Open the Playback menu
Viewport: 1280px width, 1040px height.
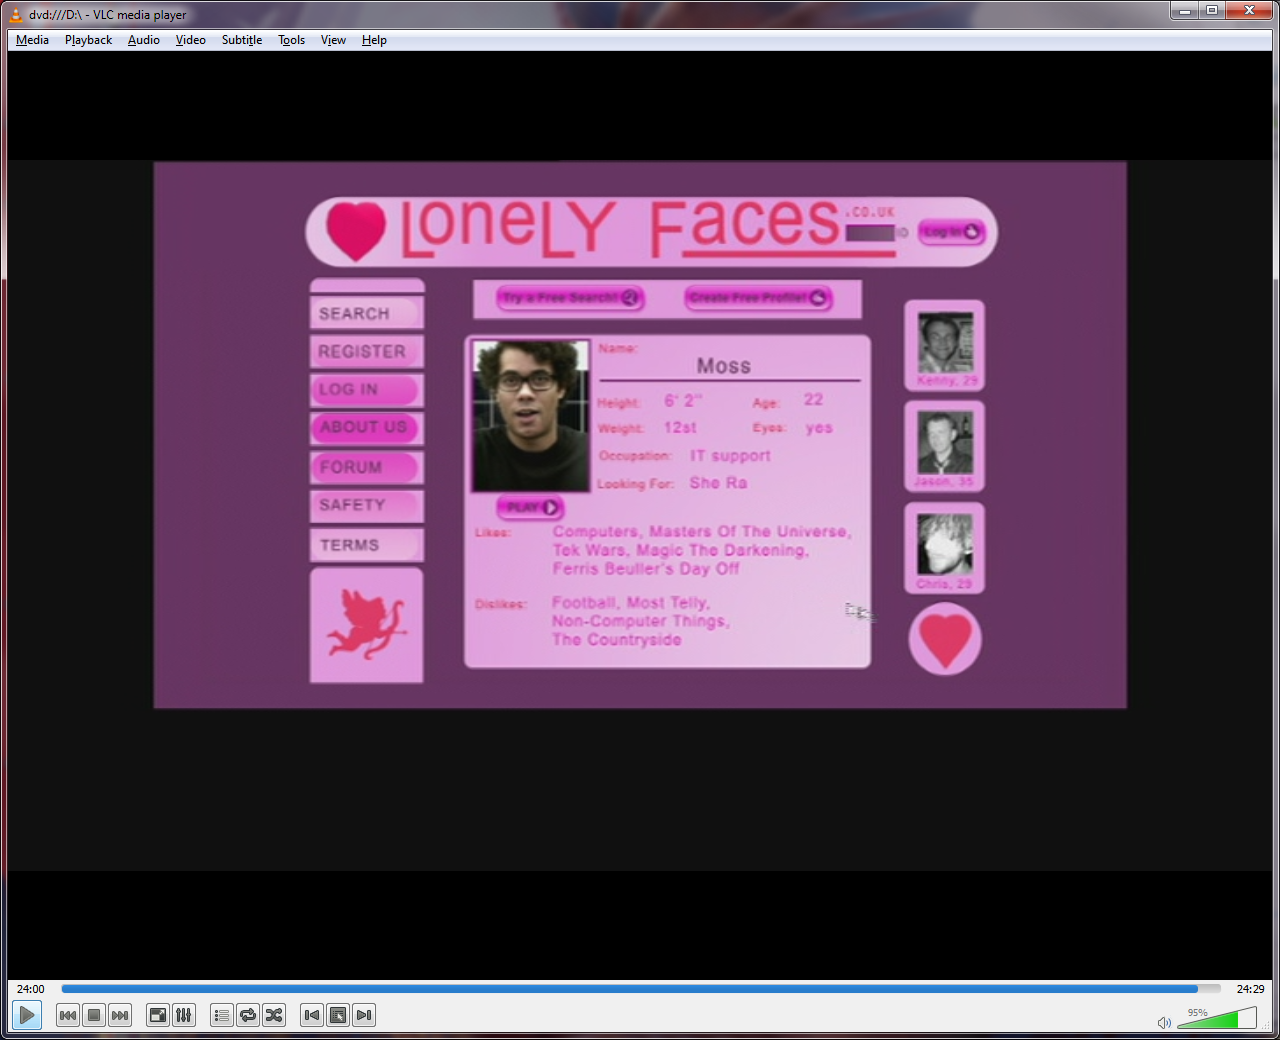coord(88,40)
